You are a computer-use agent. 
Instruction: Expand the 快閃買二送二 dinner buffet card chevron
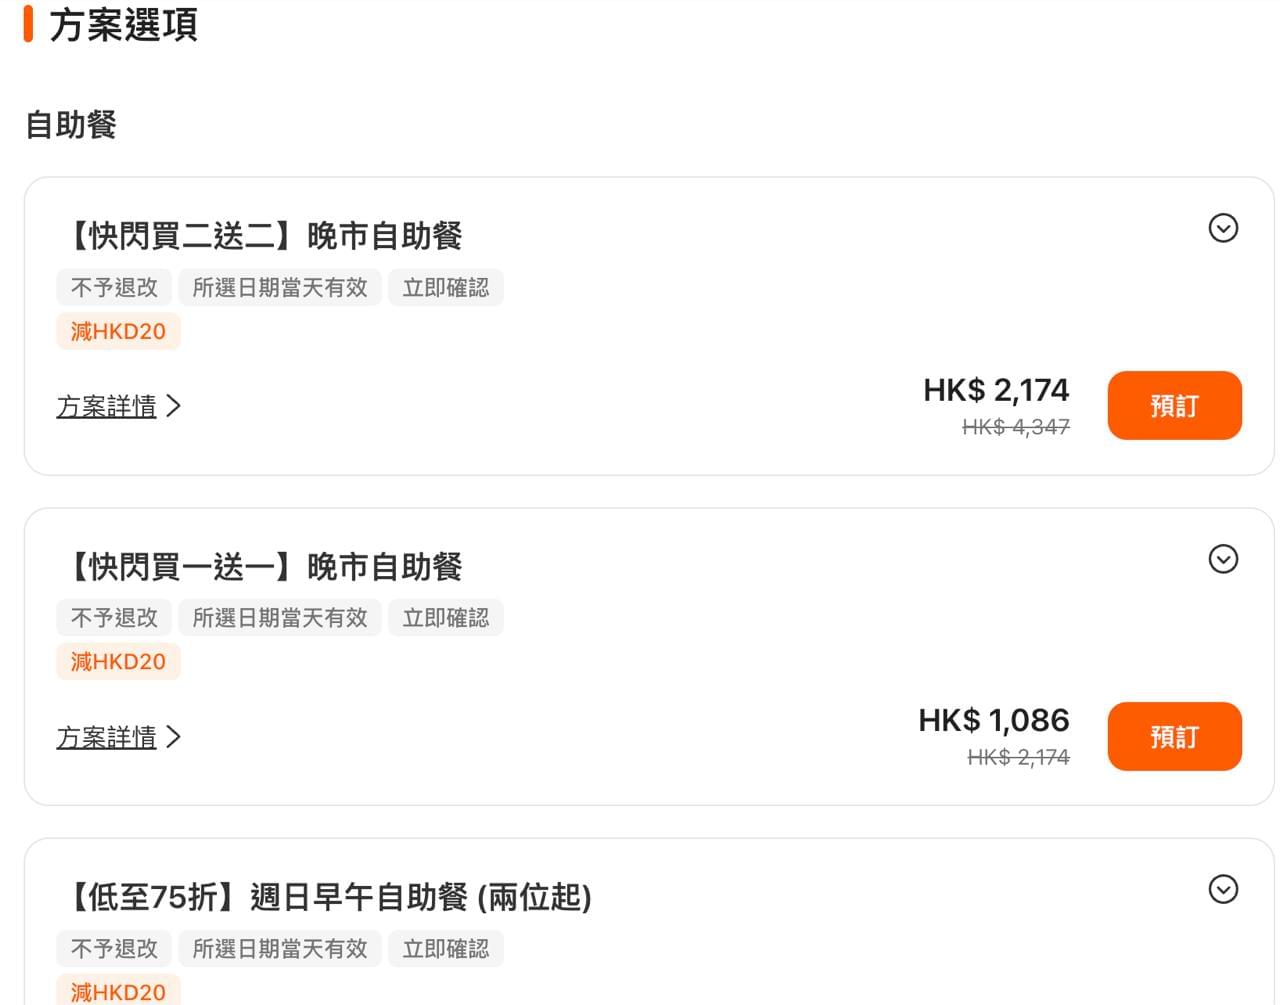[x=1223, y=229]
